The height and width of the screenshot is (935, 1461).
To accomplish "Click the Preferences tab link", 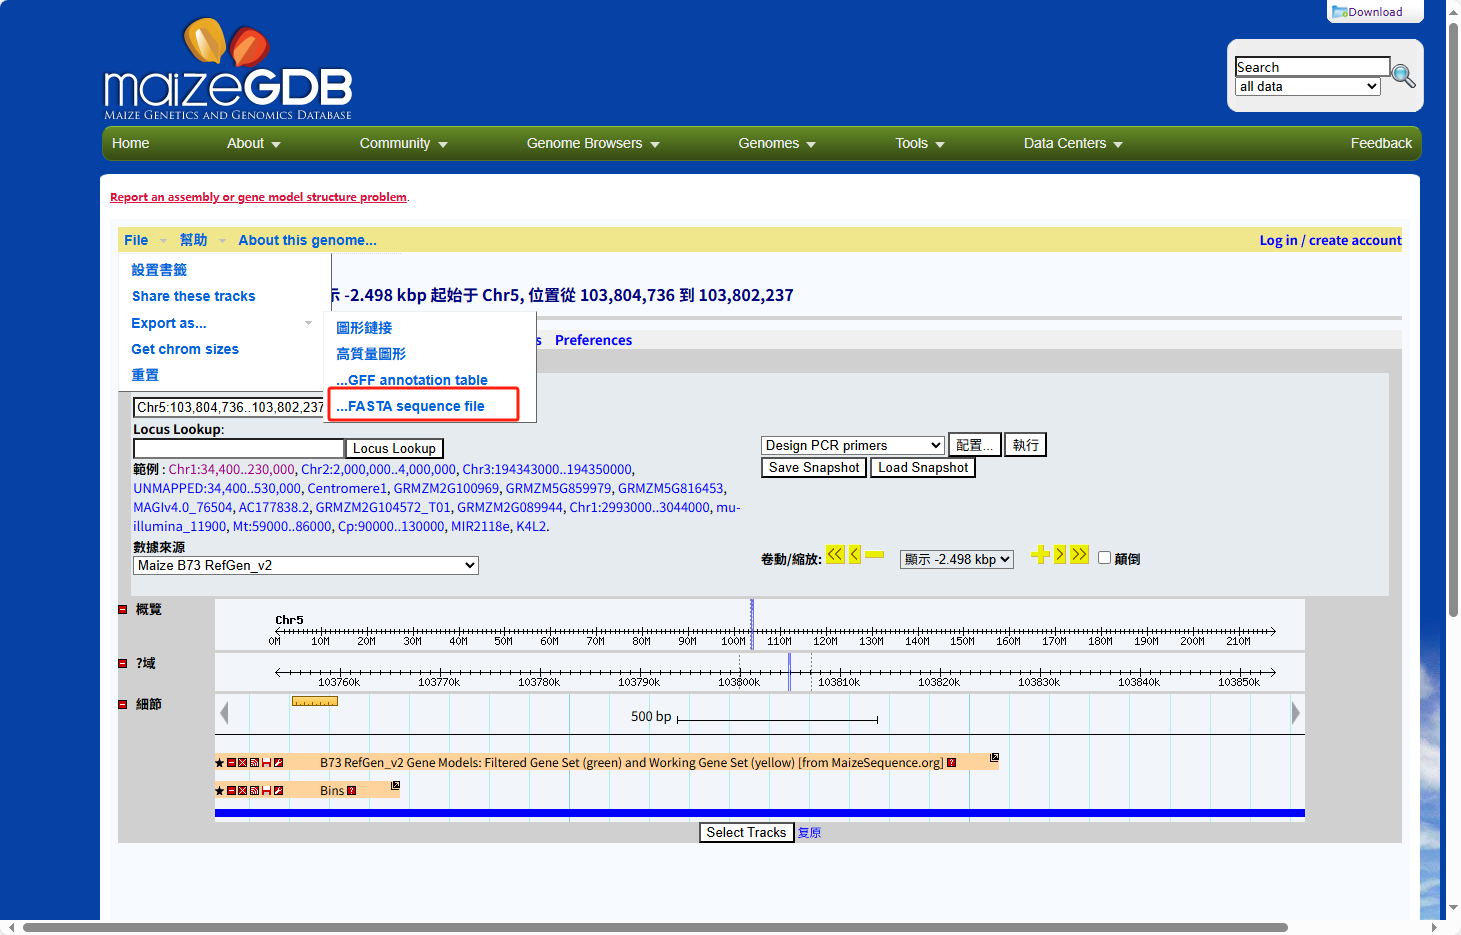I will click(x=593, y=341).
